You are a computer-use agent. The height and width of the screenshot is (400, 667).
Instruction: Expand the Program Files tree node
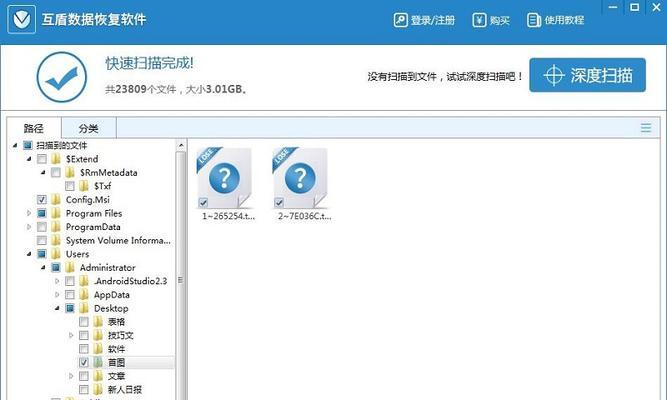click(x=29, y=213)
